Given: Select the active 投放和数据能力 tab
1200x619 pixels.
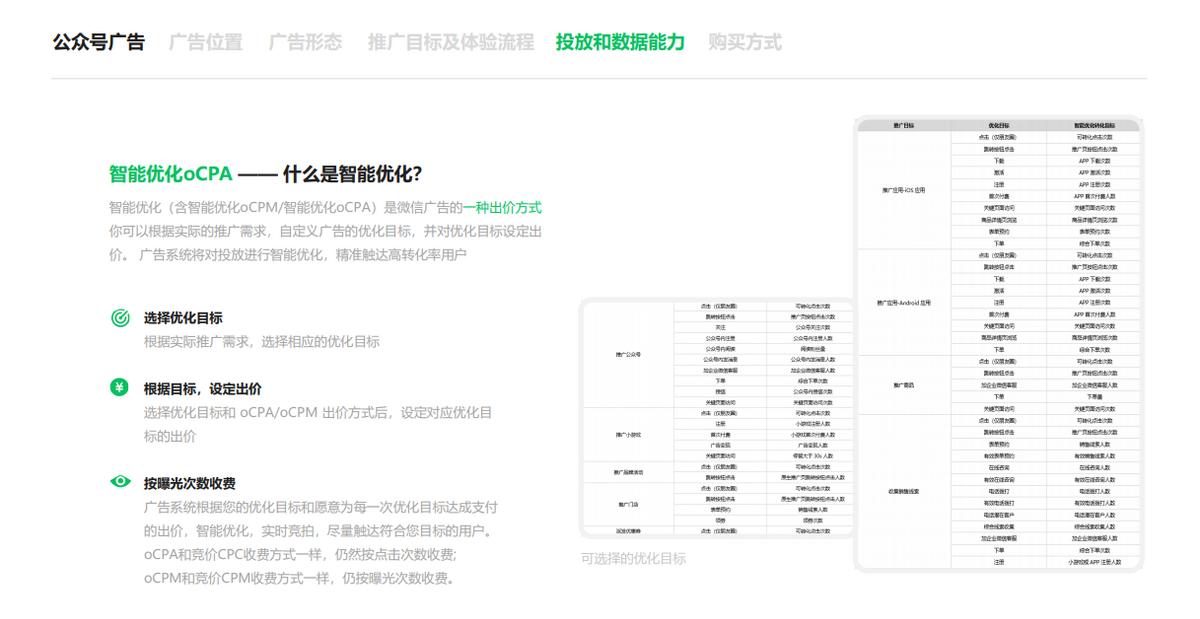Looking at the screenshot, I should [619, 42].
